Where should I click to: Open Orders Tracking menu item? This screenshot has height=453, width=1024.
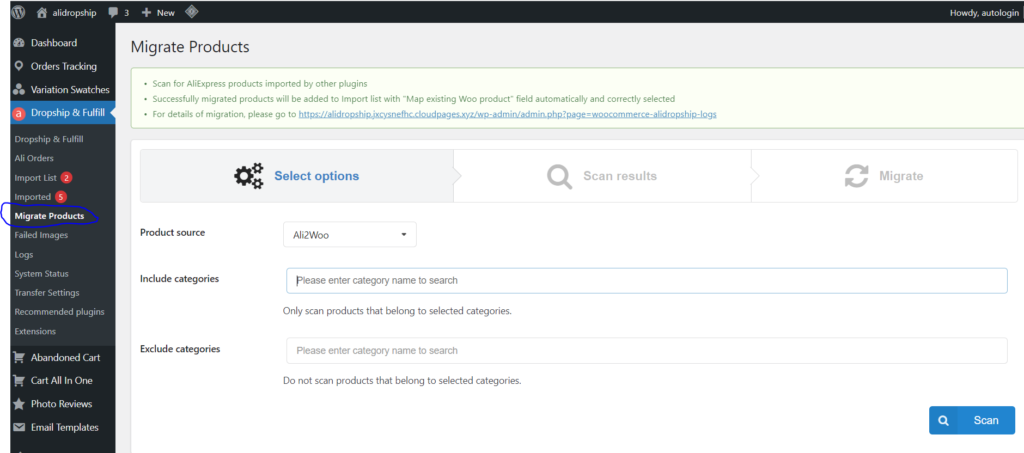(63, 67)
